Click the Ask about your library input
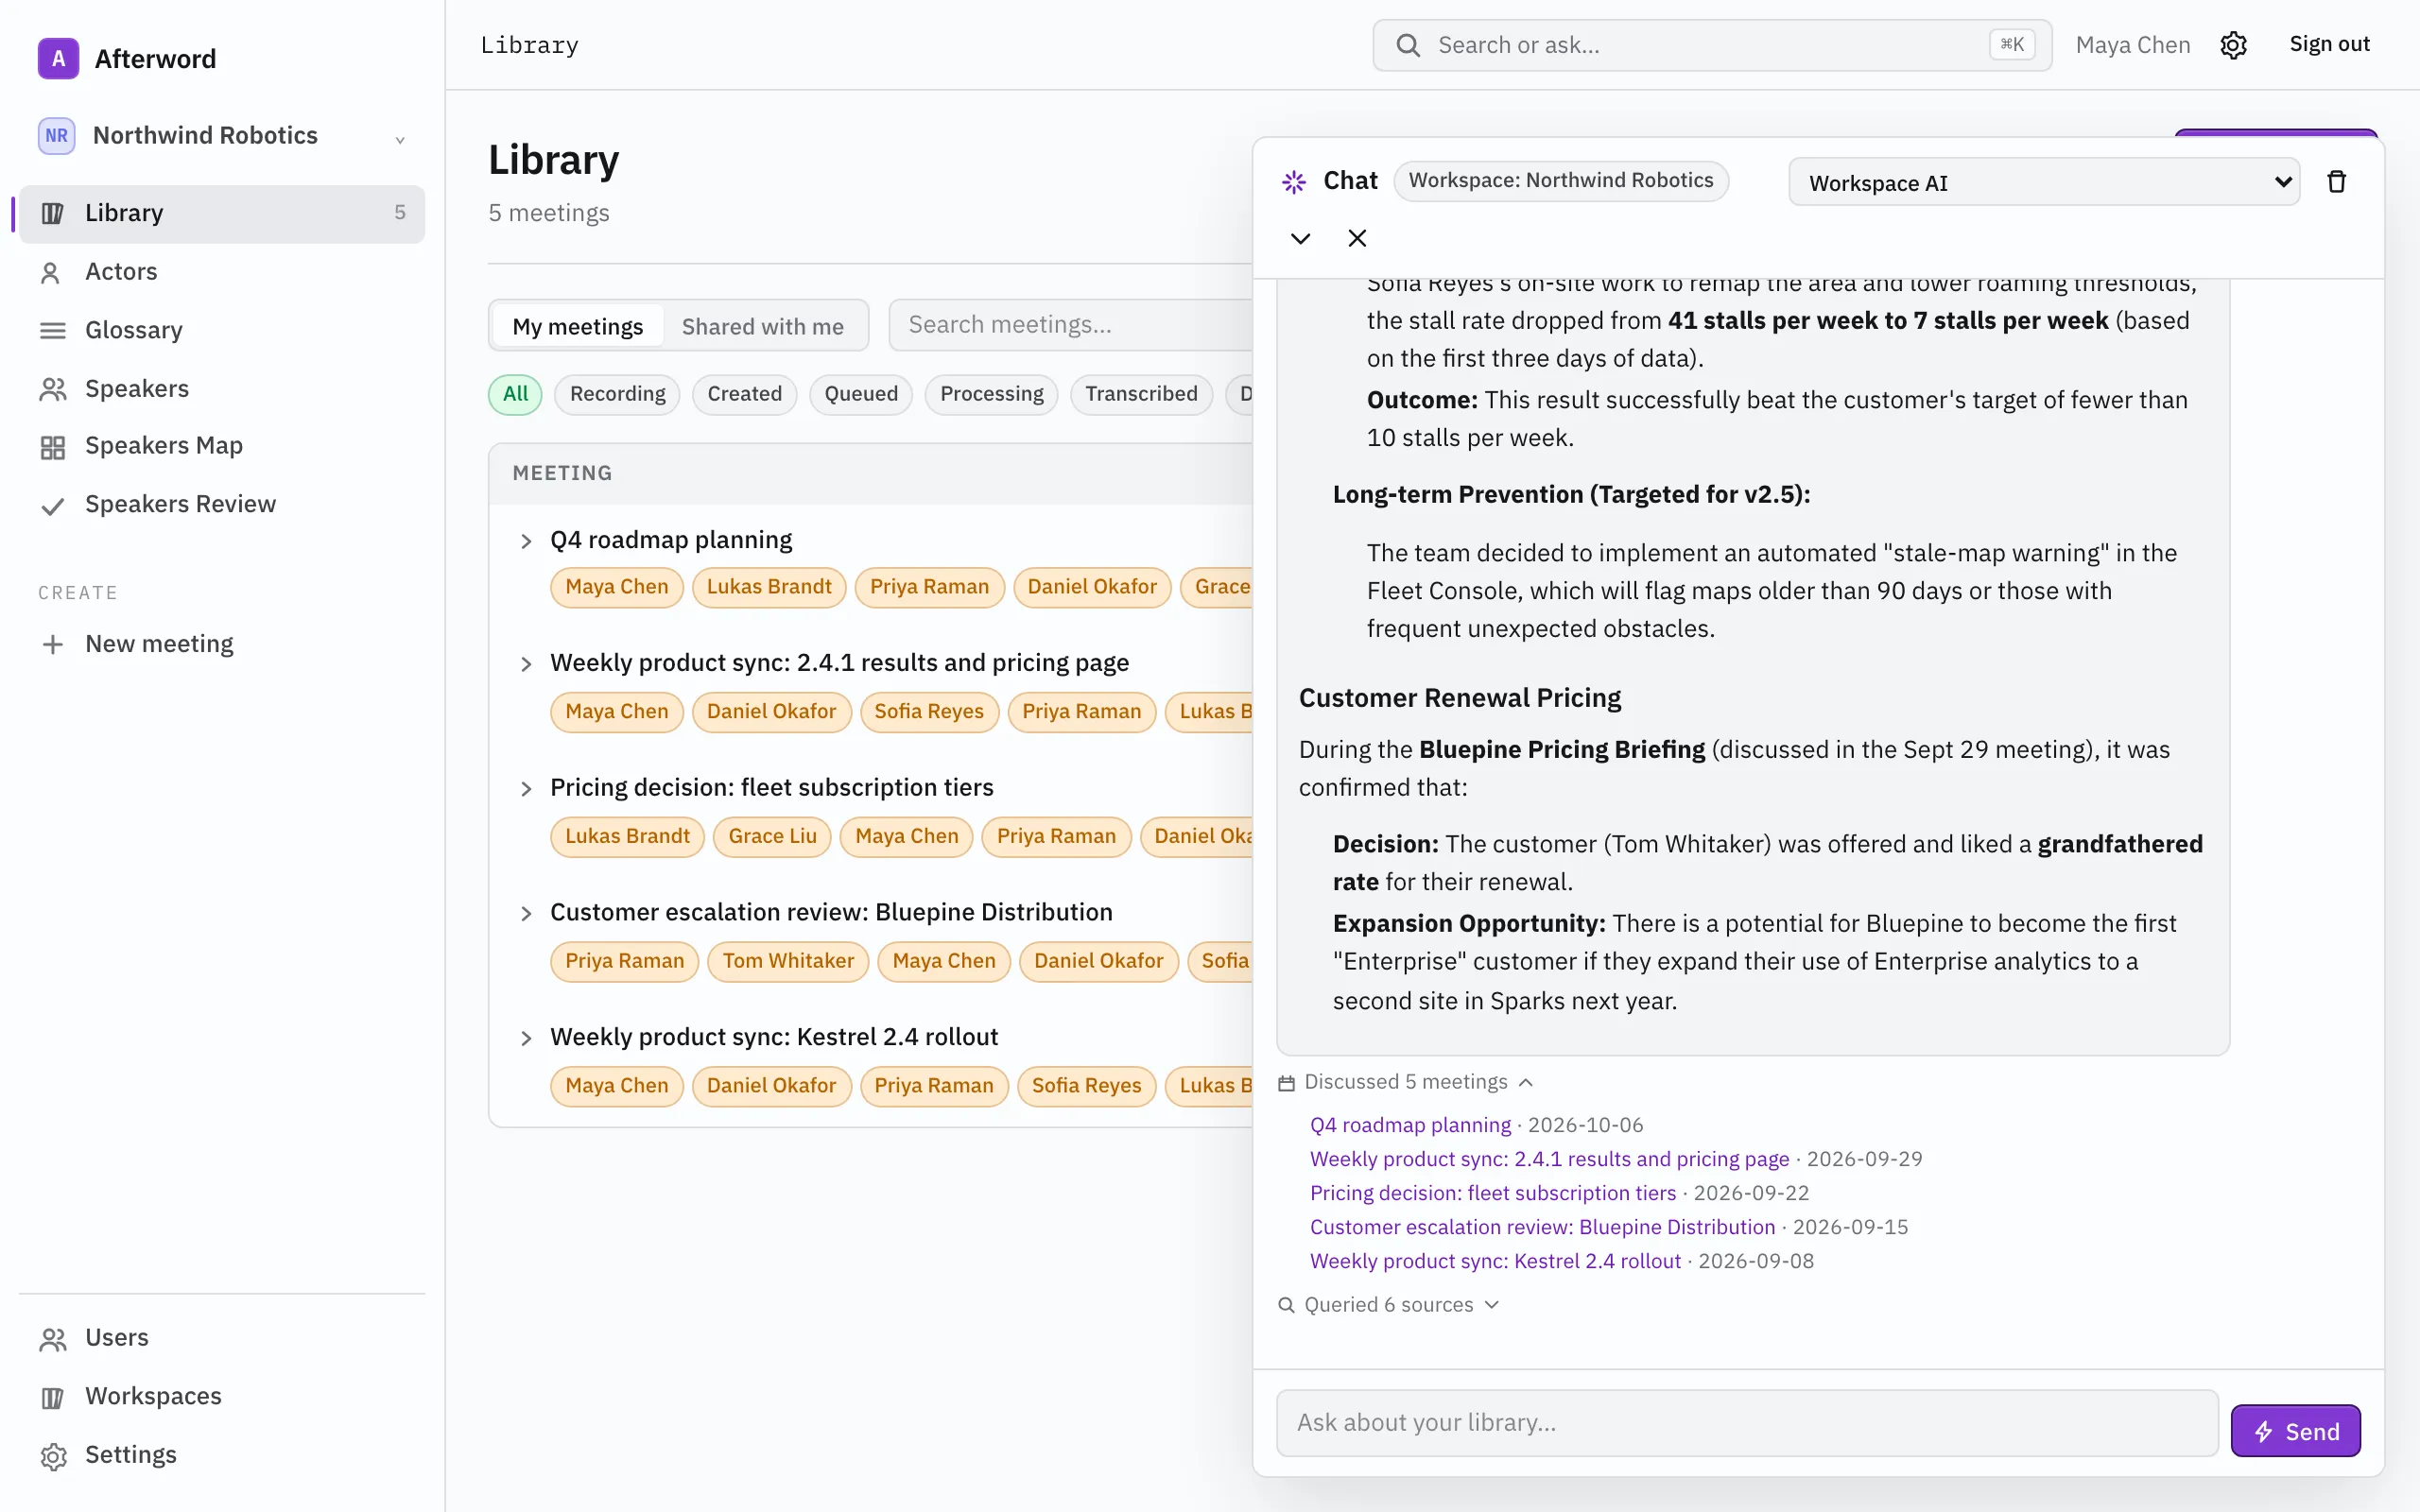Screen dimensions: 2420x1512 coord(1747,1423)
